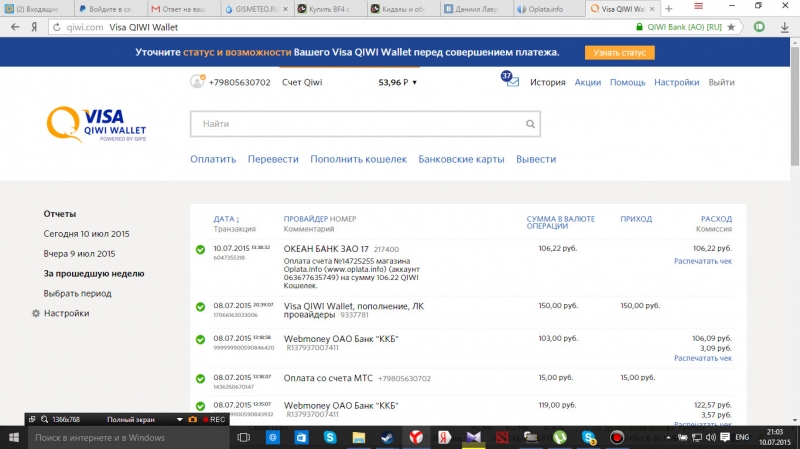Click the Visa QIWI Wallet logo
Image resolution: width=800 pixels, height=449 pixels.
coord(96,124)
